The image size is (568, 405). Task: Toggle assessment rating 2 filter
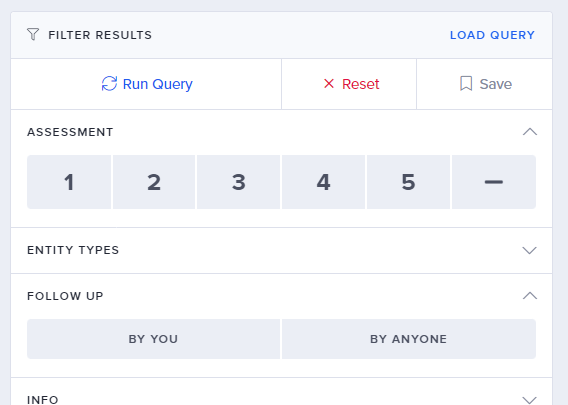(154, 182)
